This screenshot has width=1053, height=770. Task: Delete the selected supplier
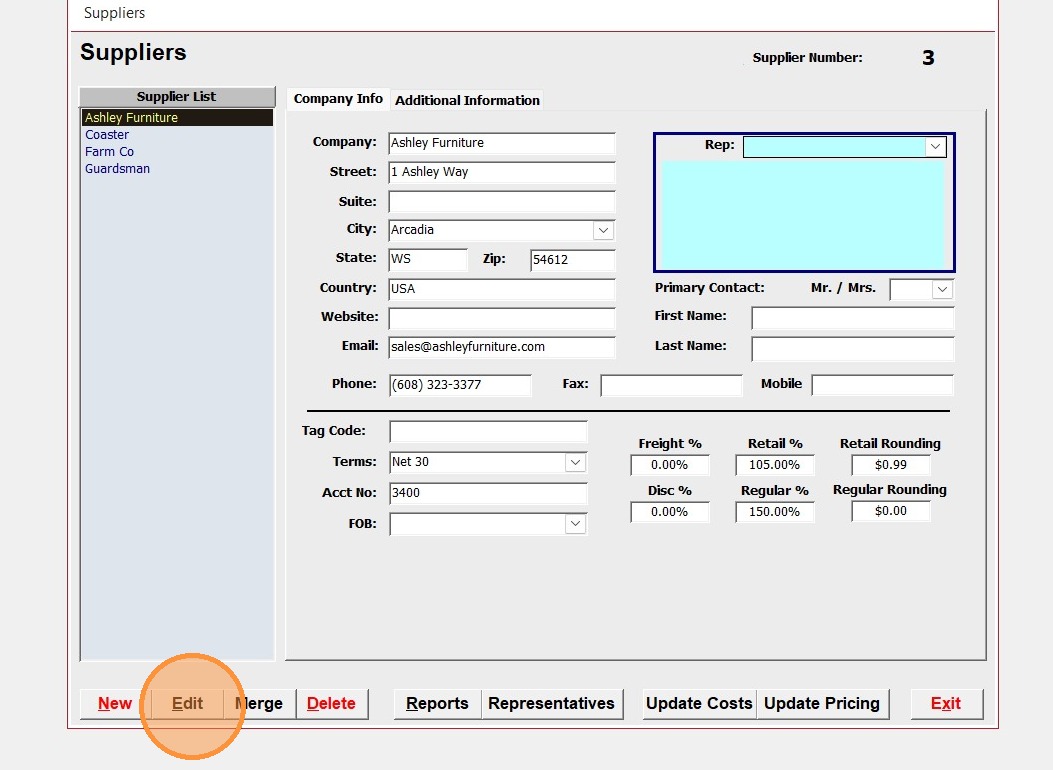tap(331, 704)
